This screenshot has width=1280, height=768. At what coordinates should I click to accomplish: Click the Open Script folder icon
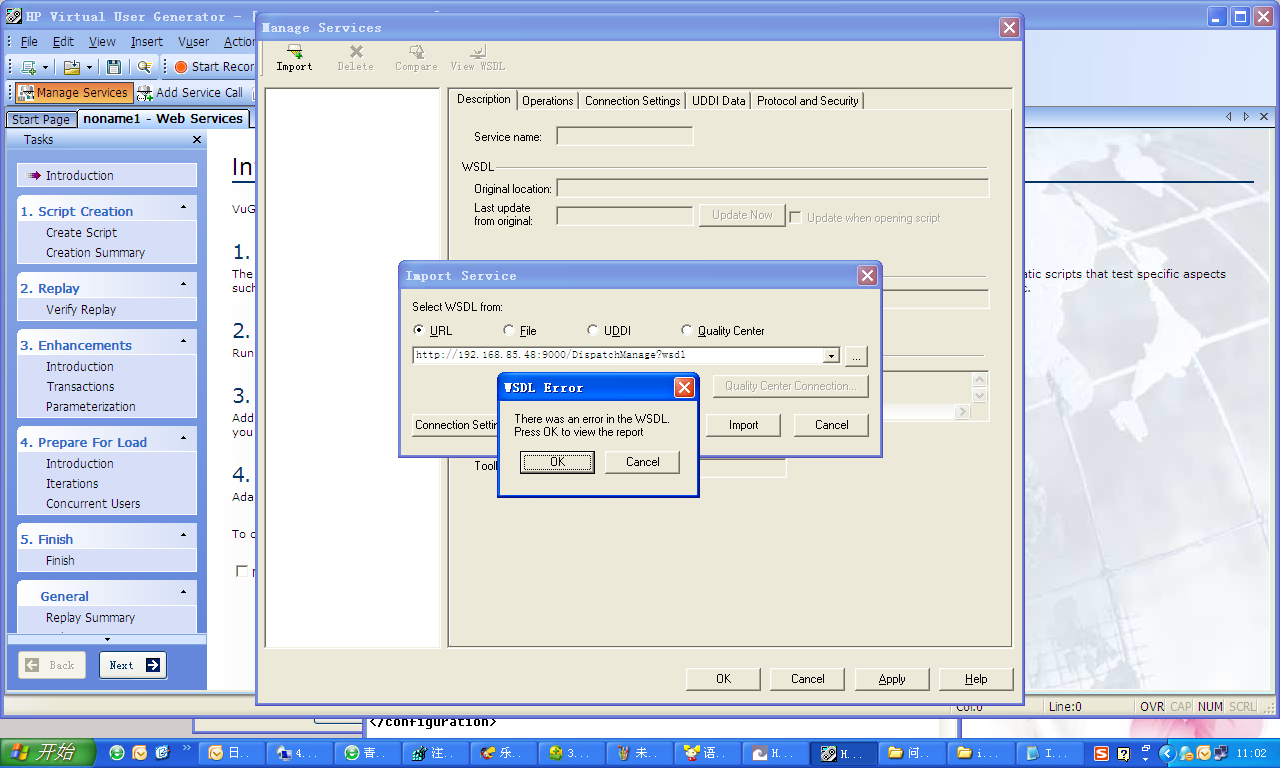tap(71, 67)
